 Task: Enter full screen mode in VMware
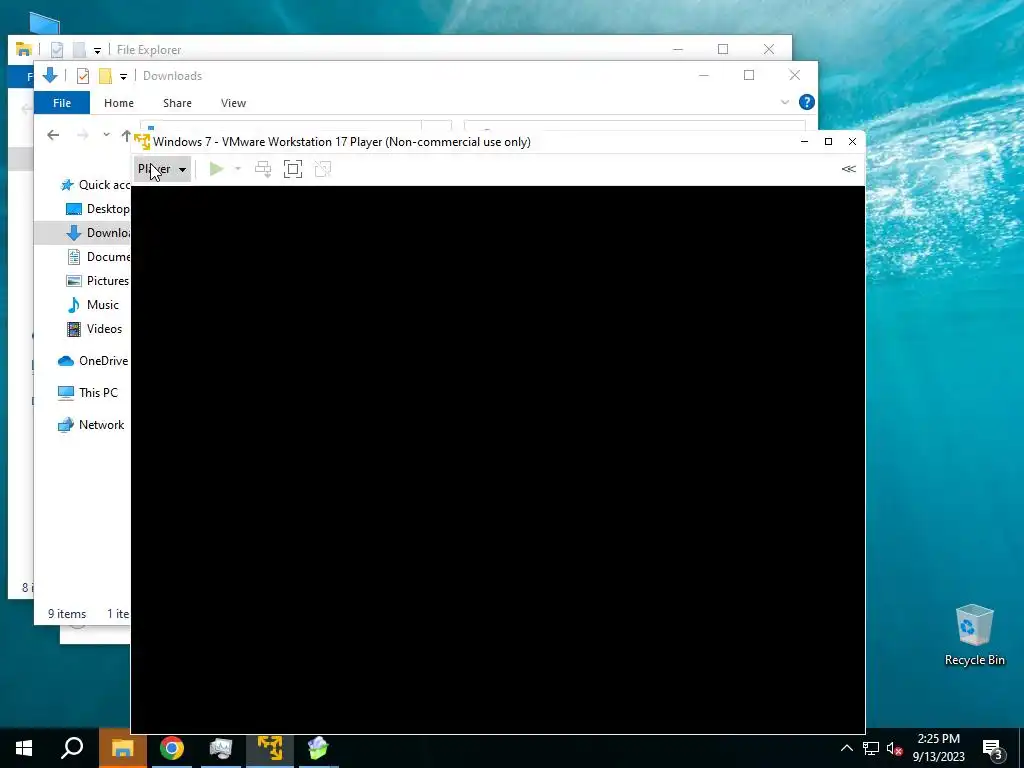tap(293, 169)
